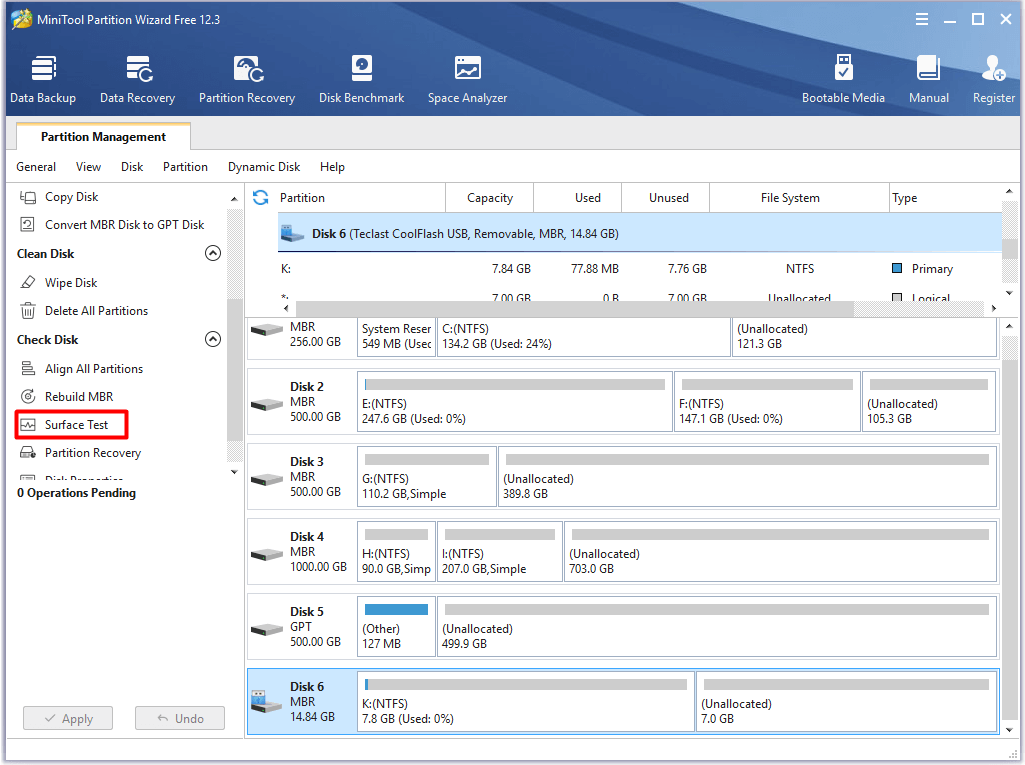Open the Manual

tap(929, 79)
